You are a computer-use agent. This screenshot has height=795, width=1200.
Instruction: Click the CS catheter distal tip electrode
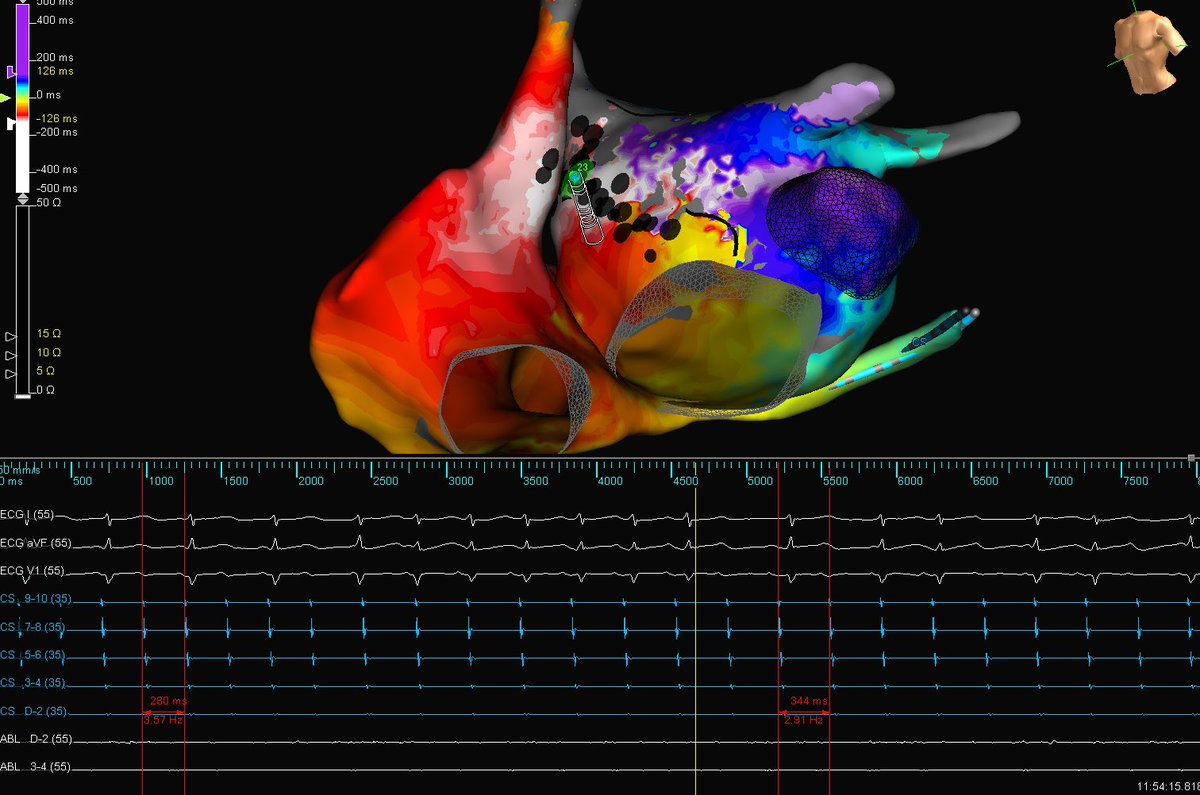(x=975, y=313)
